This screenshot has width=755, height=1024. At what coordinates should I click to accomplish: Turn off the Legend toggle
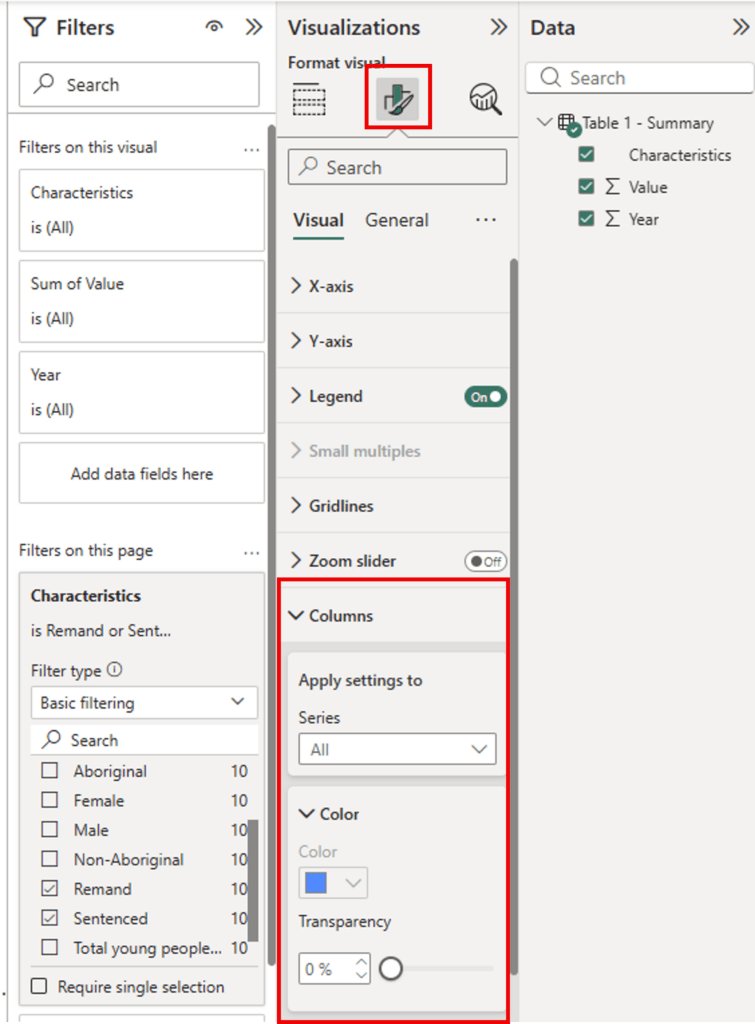(x=485, y=397)
